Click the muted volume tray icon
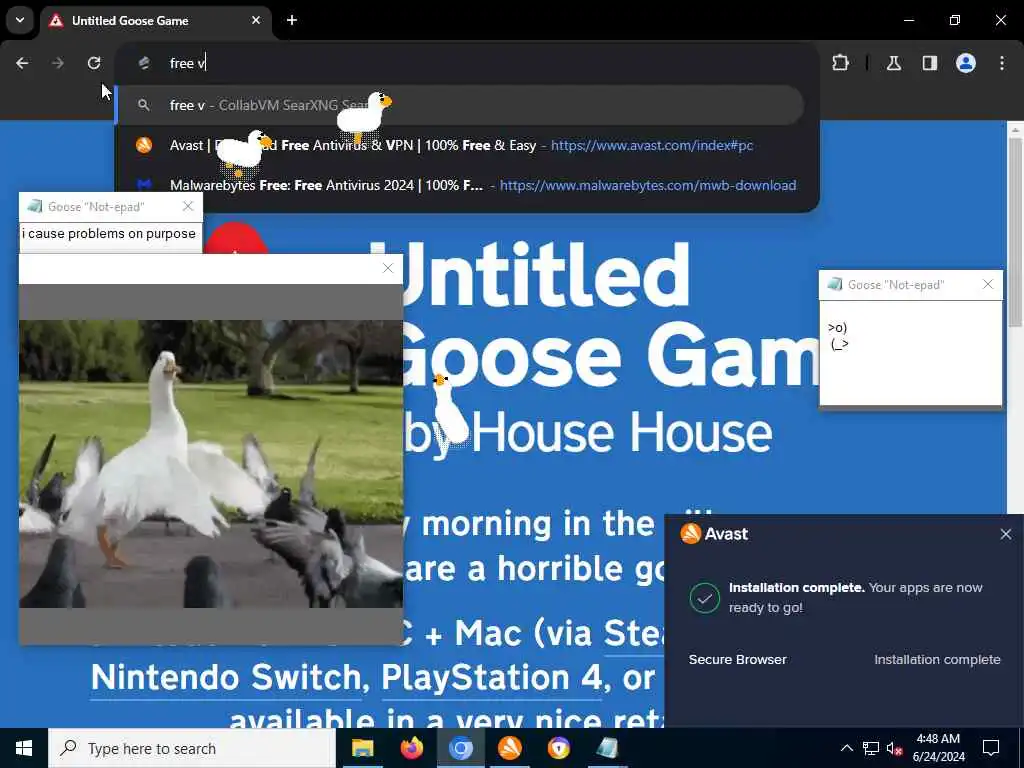 (x=895, y=749)
